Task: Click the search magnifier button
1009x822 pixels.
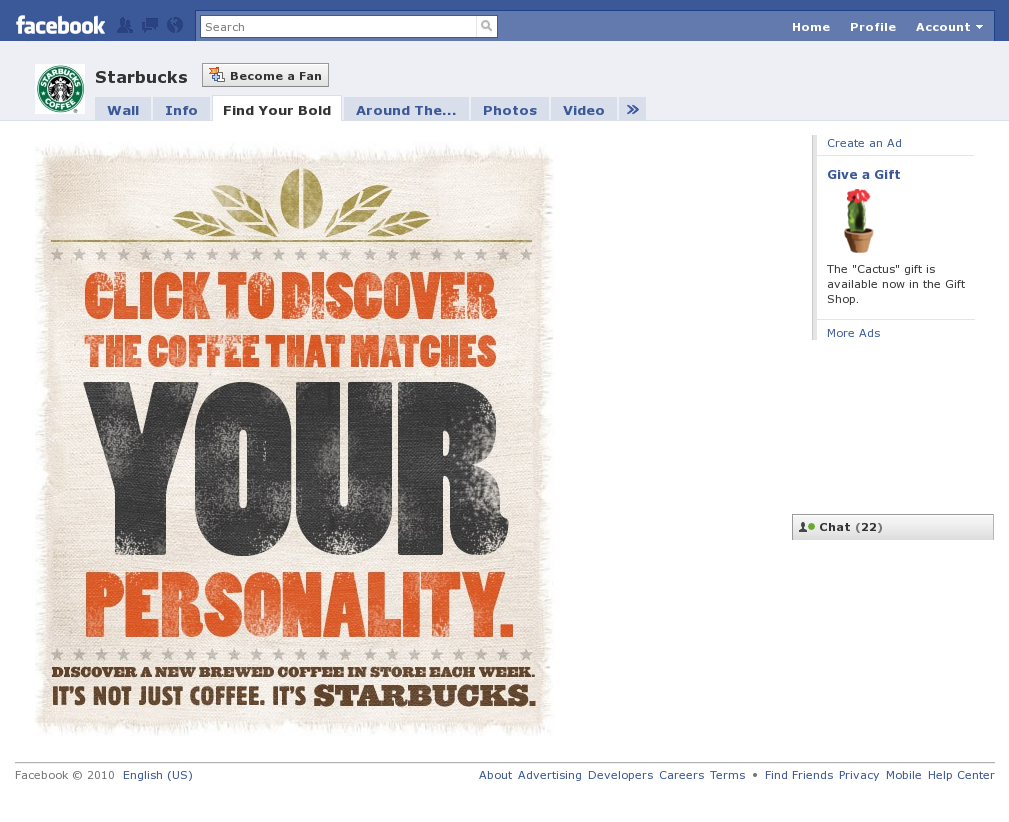Action: point(487,26)
